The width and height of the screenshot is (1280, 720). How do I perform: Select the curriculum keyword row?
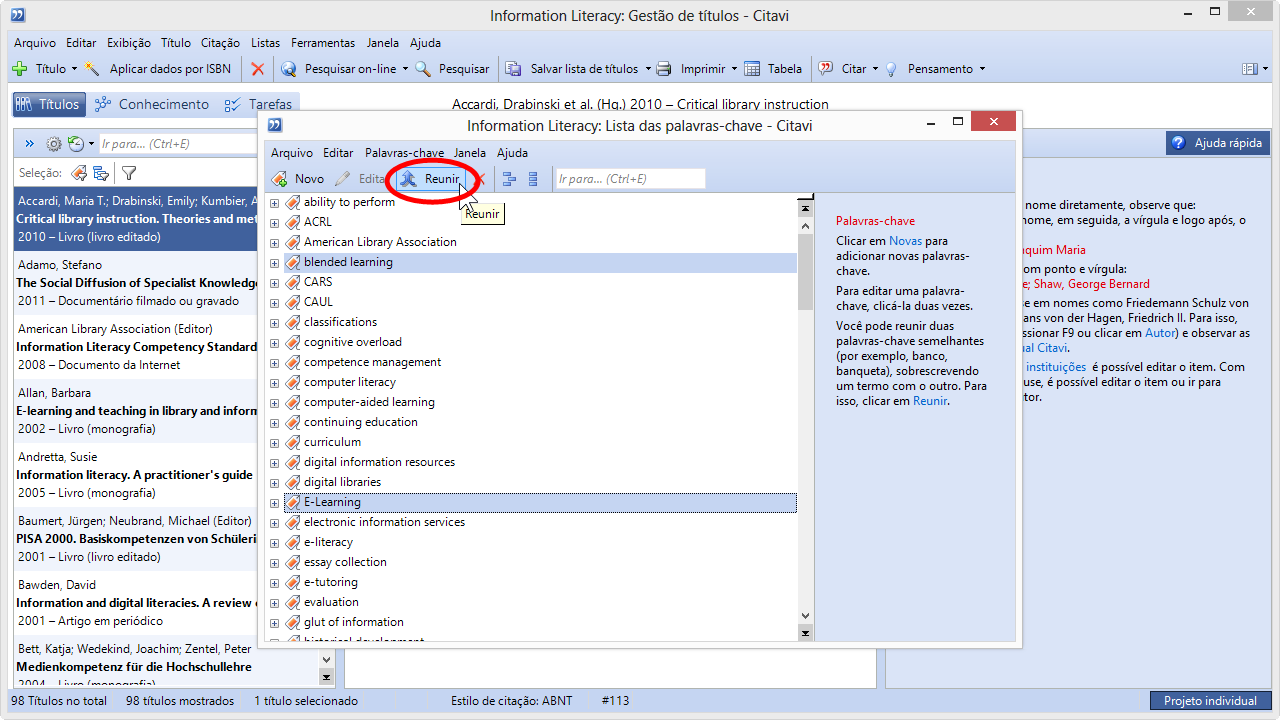(332, 442)
